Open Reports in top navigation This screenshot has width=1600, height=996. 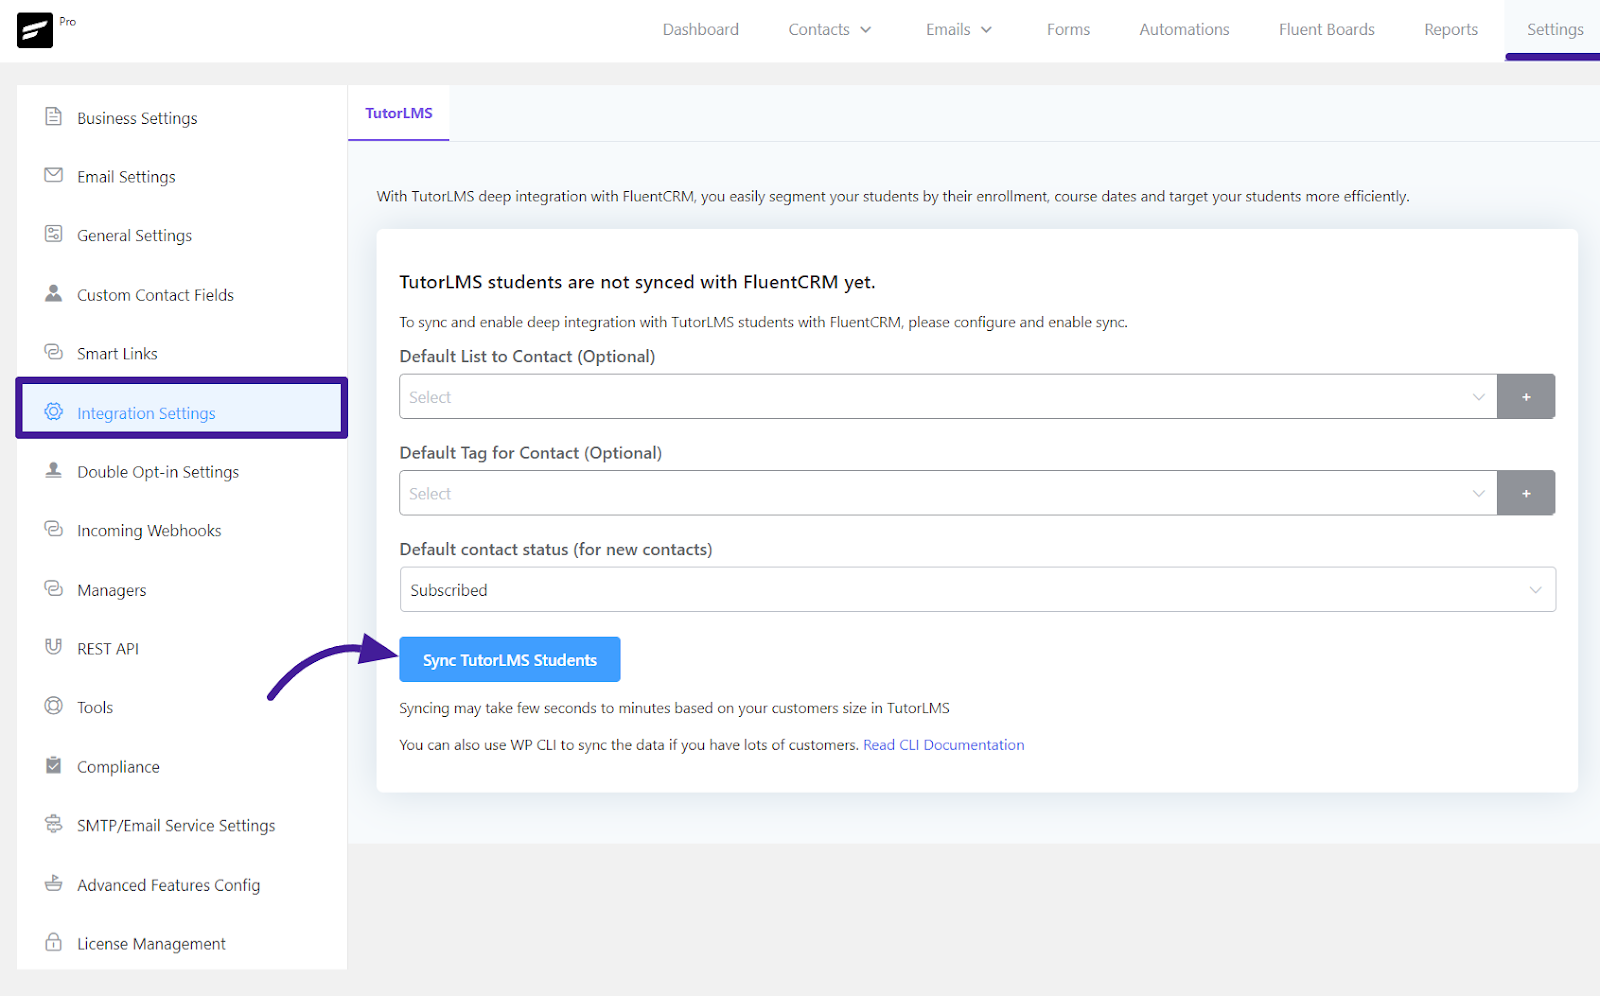tap(1451, 30)
